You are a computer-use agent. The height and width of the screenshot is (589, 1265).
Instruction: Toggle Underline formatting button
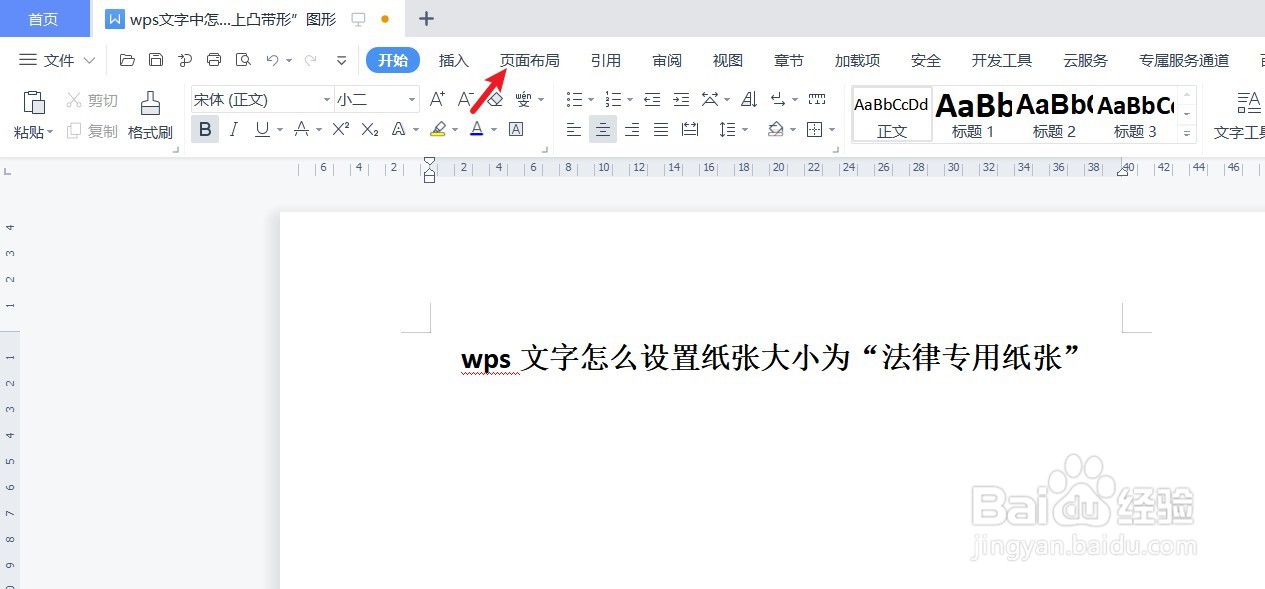click(262, 129)
